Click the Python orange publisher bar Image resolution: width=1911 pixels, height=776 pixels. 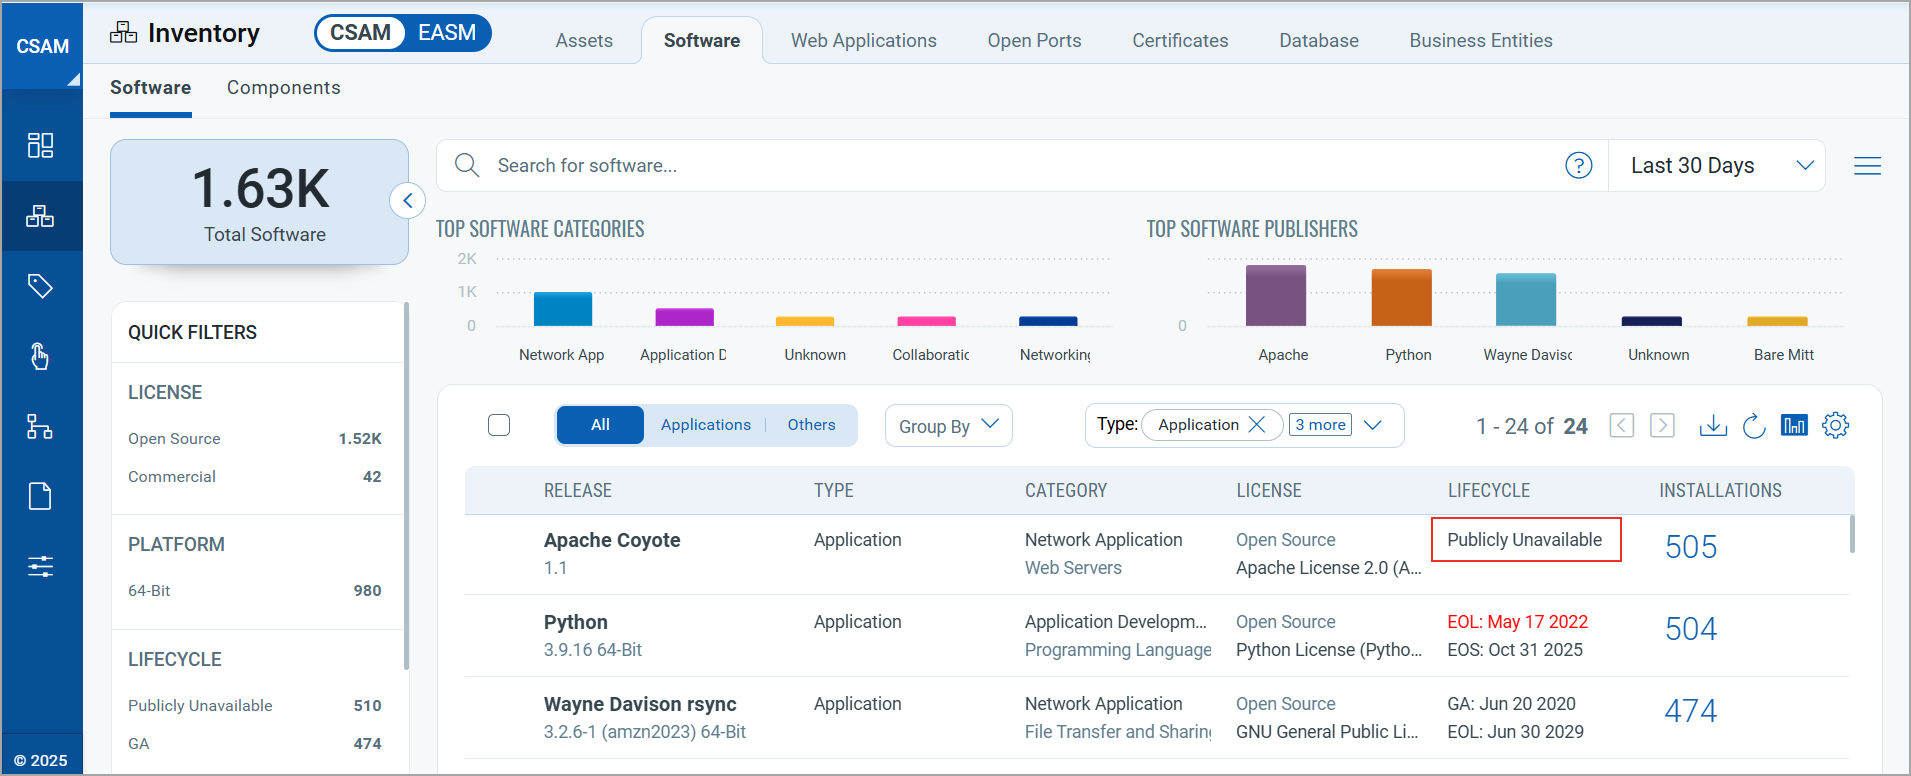(x=1401, y=298)
